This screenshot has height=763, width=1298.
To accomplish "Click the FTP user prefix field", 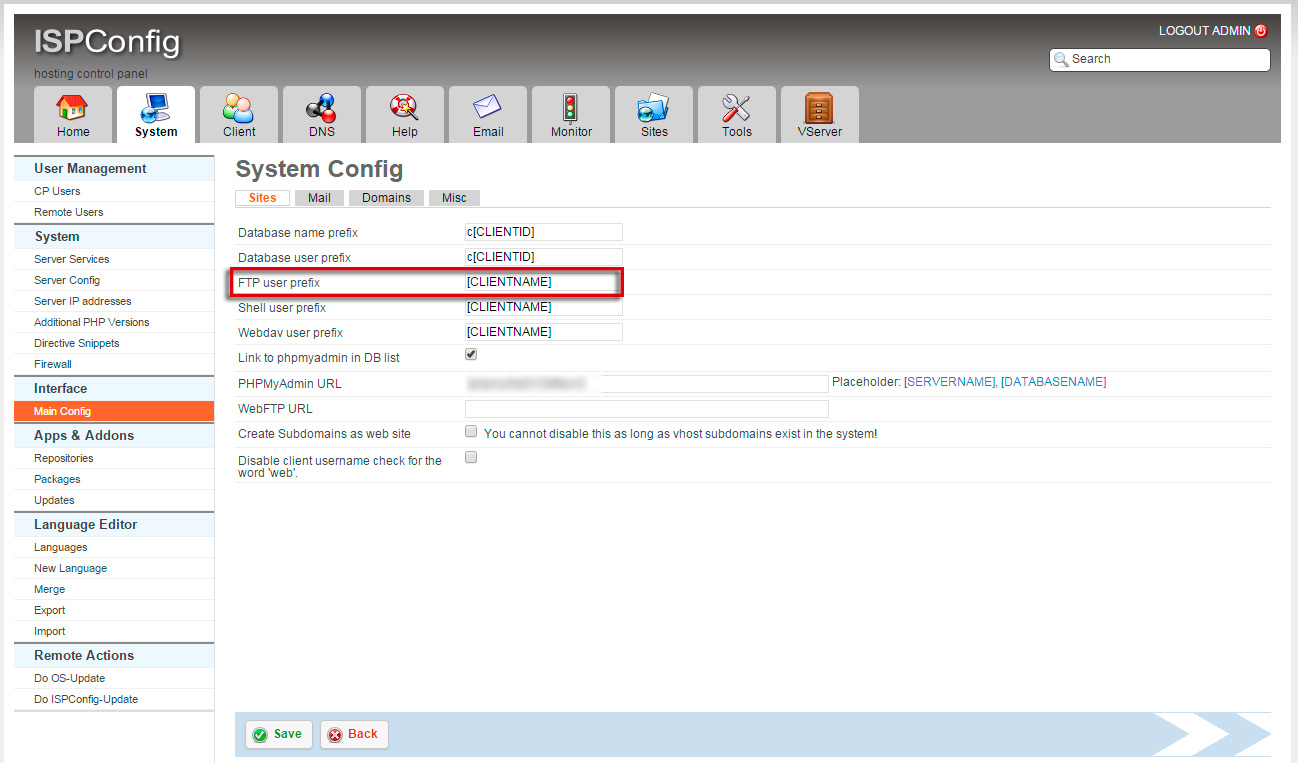I will 543,282.
